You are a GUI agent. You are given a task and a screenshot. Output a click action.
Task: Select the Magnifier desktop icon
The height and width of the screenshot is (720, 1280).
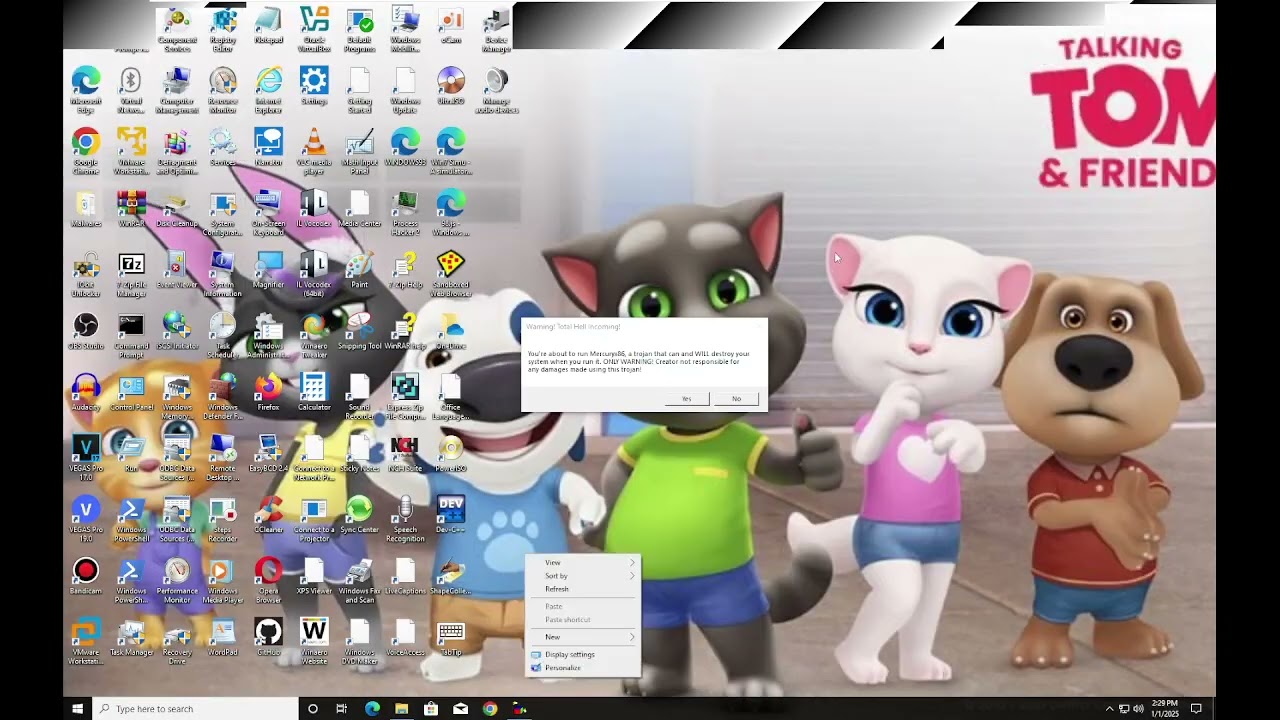coord(268,270)
